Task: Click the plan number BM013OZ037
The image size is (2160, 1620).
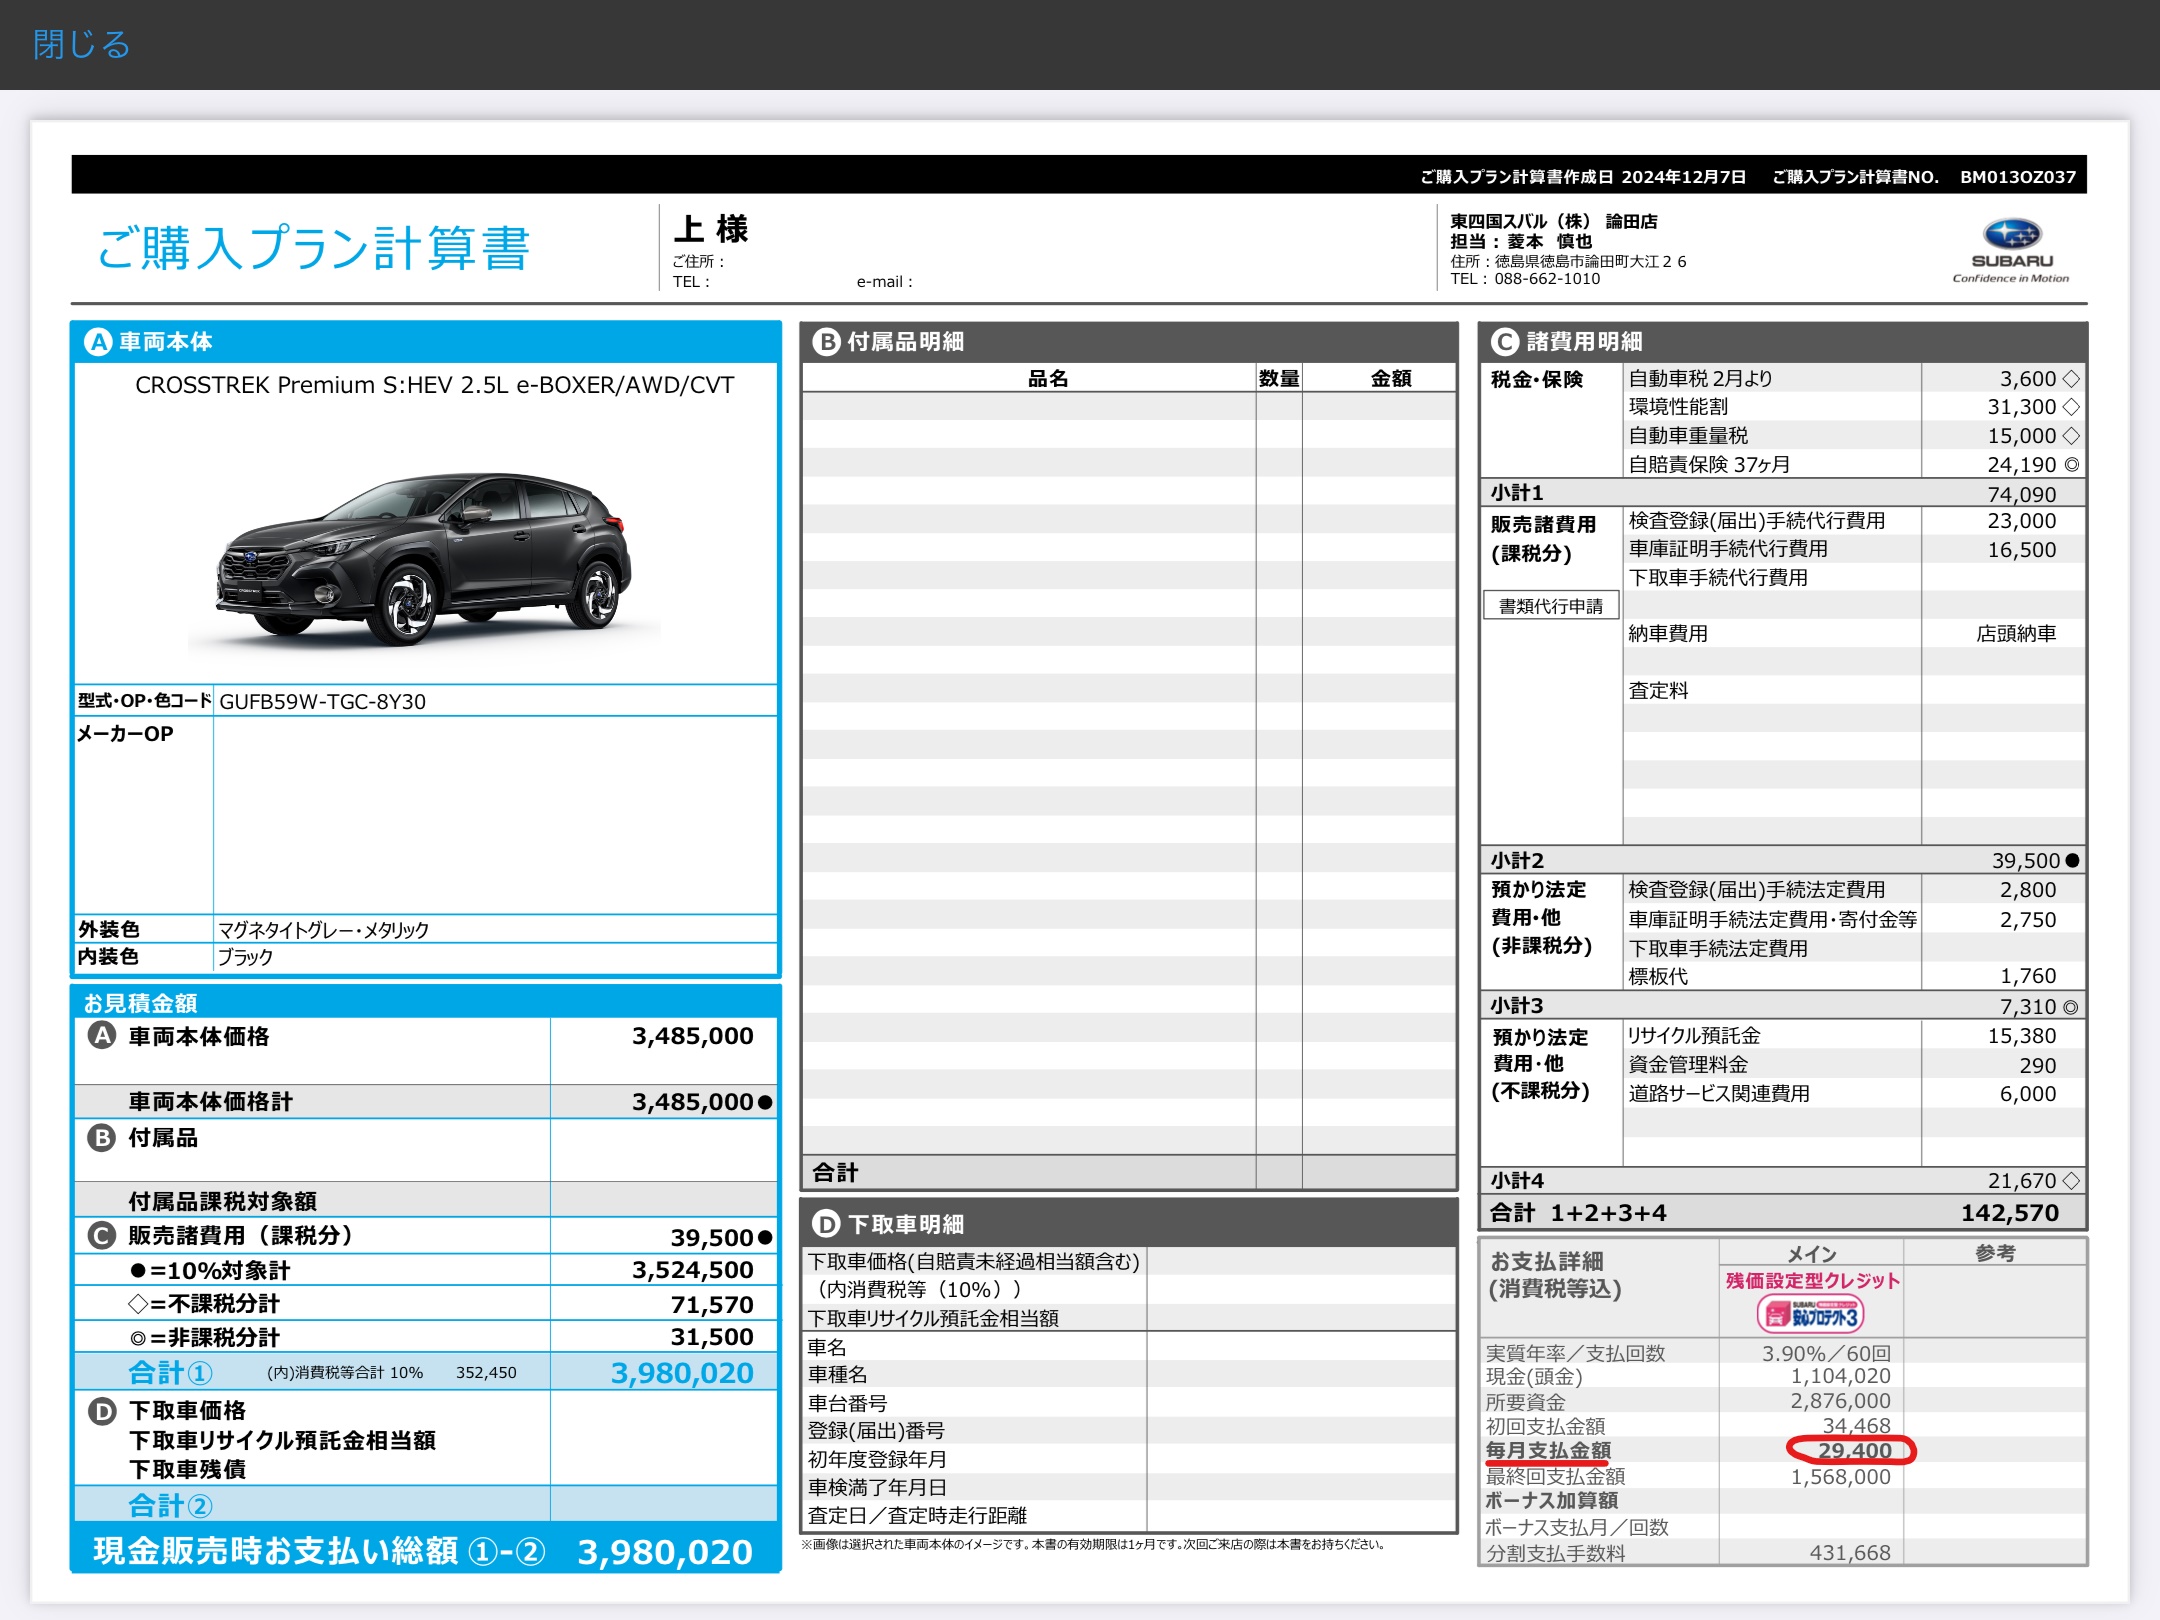Action: pyautogui.click(x=2018, y=177)
